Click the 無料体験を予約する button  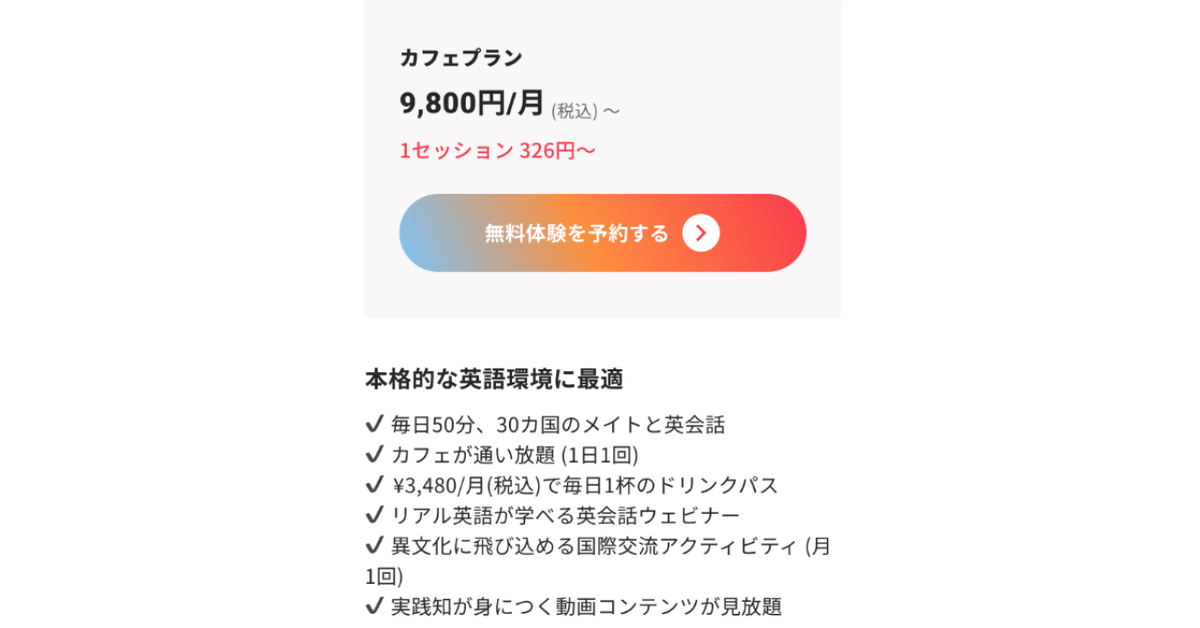click(x=602, y=233)
